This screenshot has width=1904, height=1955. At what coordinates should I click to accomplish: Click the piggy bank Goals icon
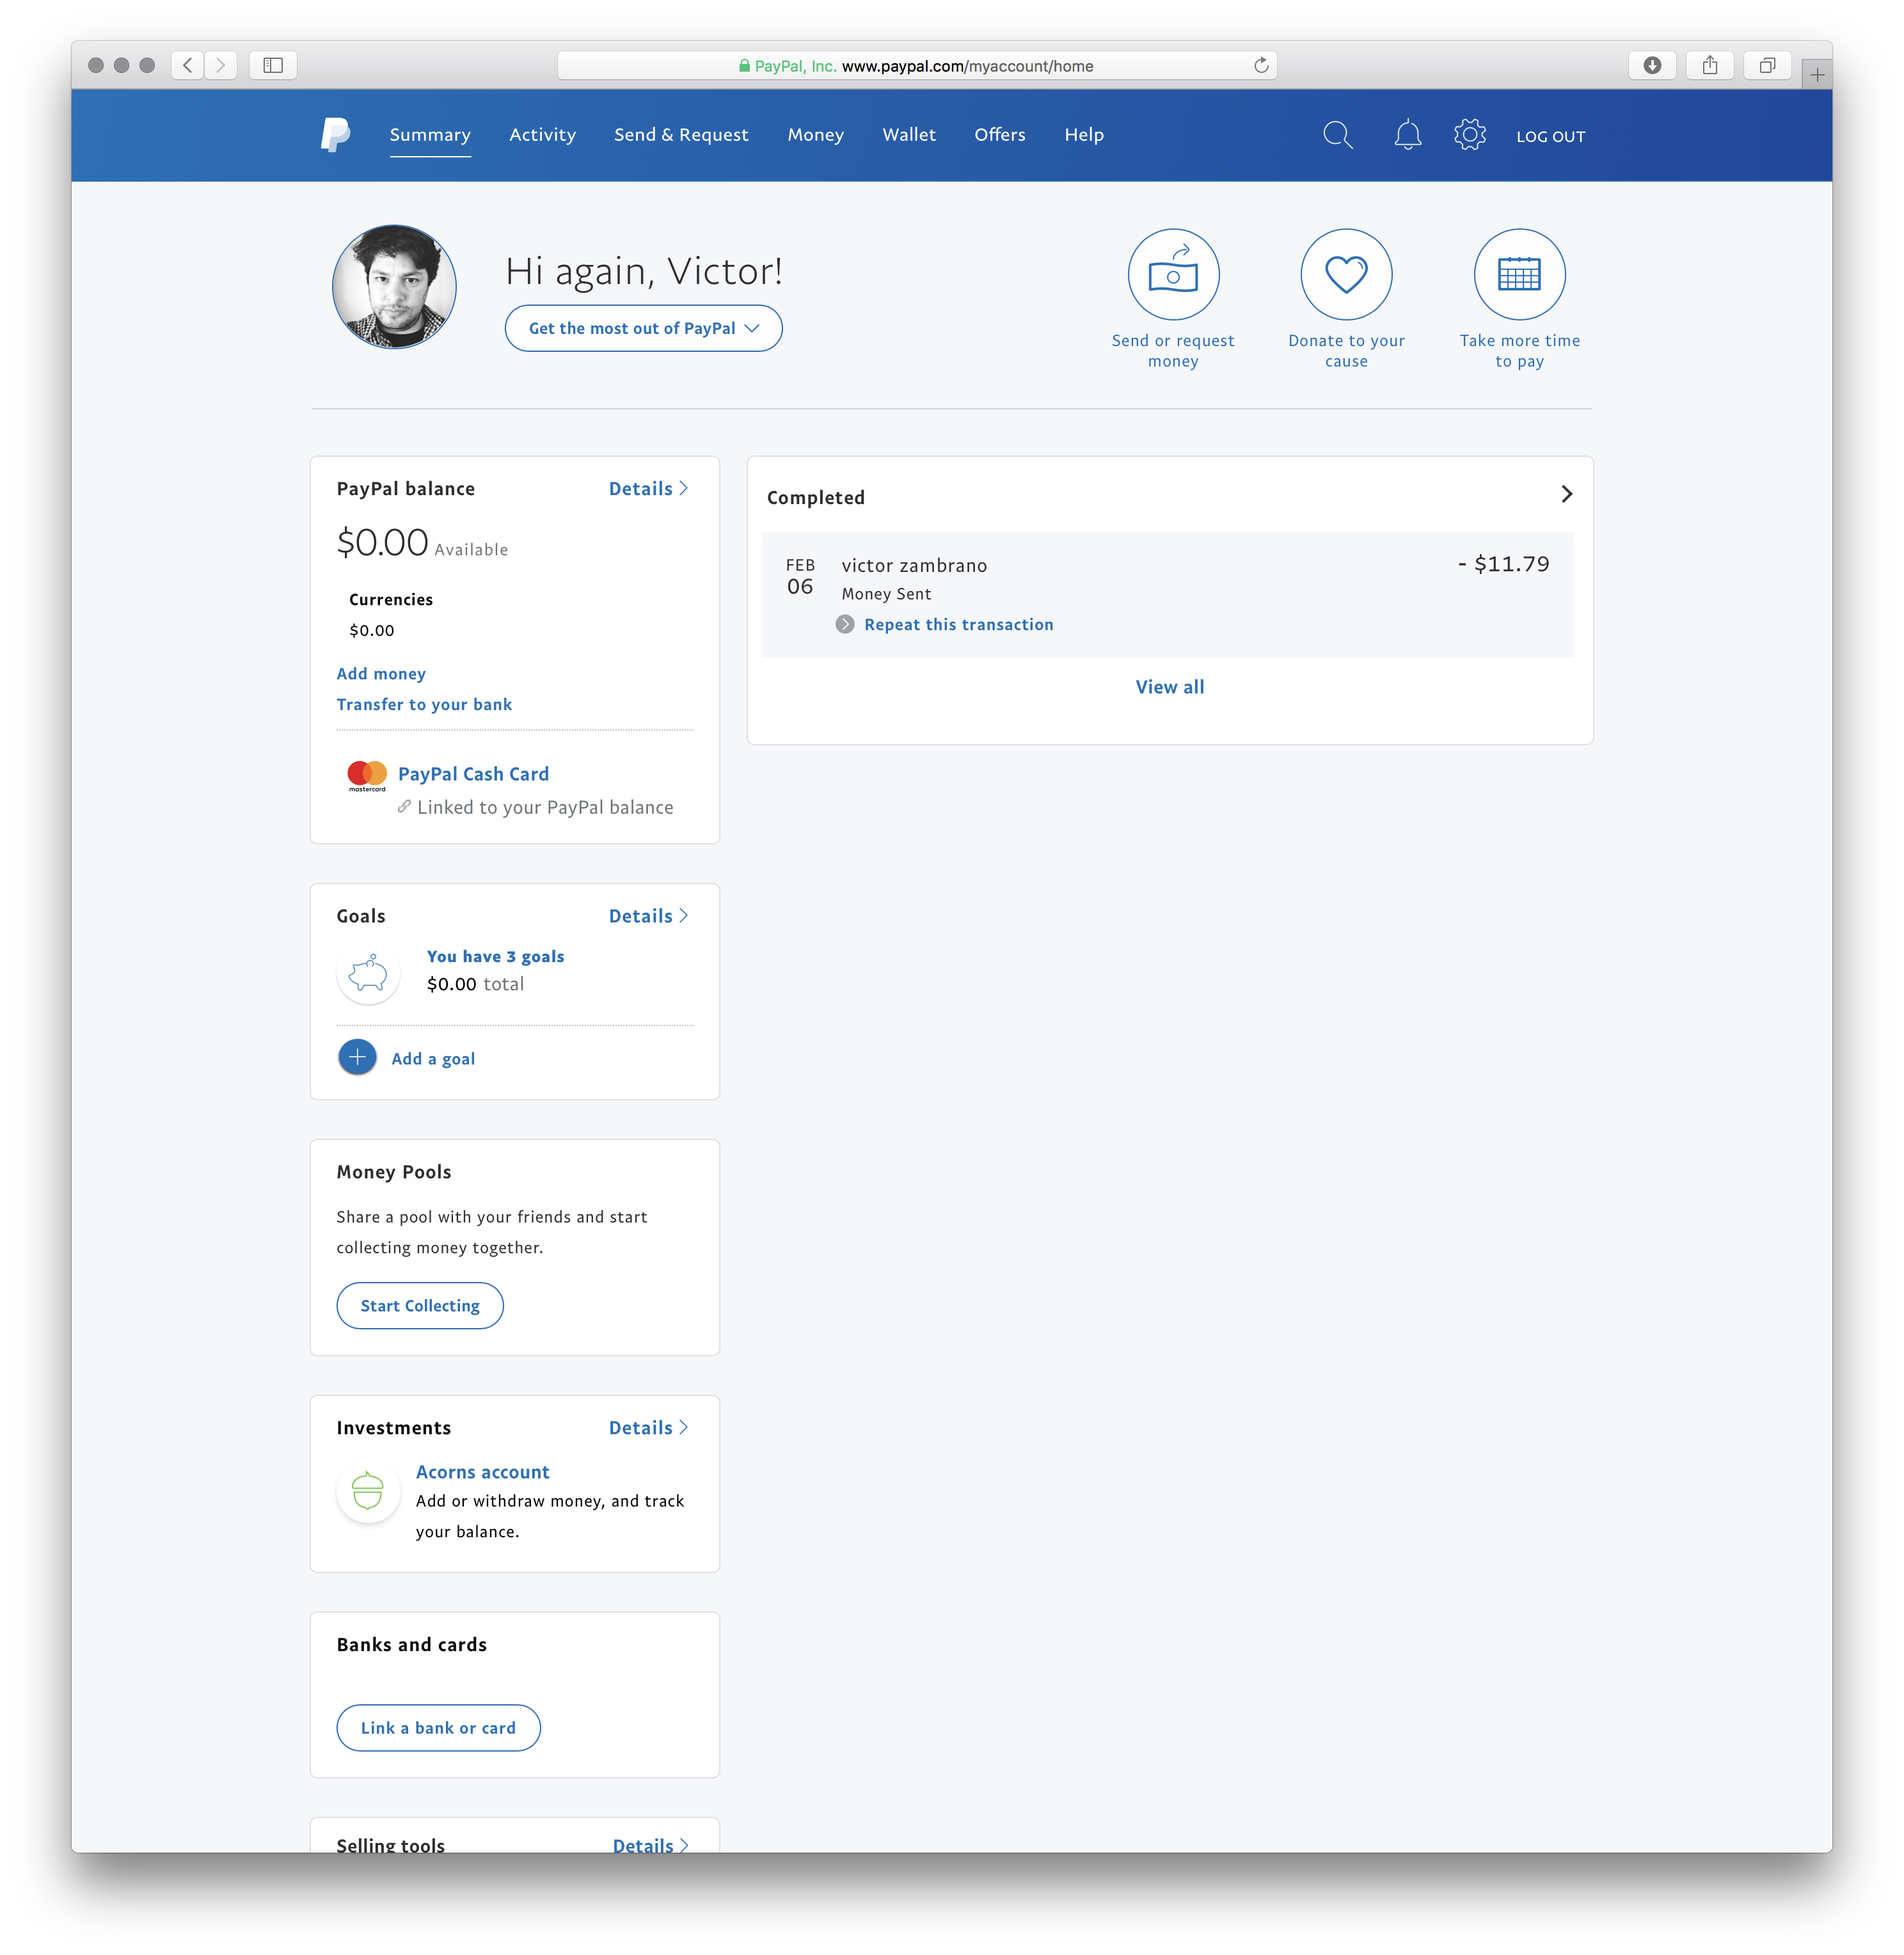(368, 972)
